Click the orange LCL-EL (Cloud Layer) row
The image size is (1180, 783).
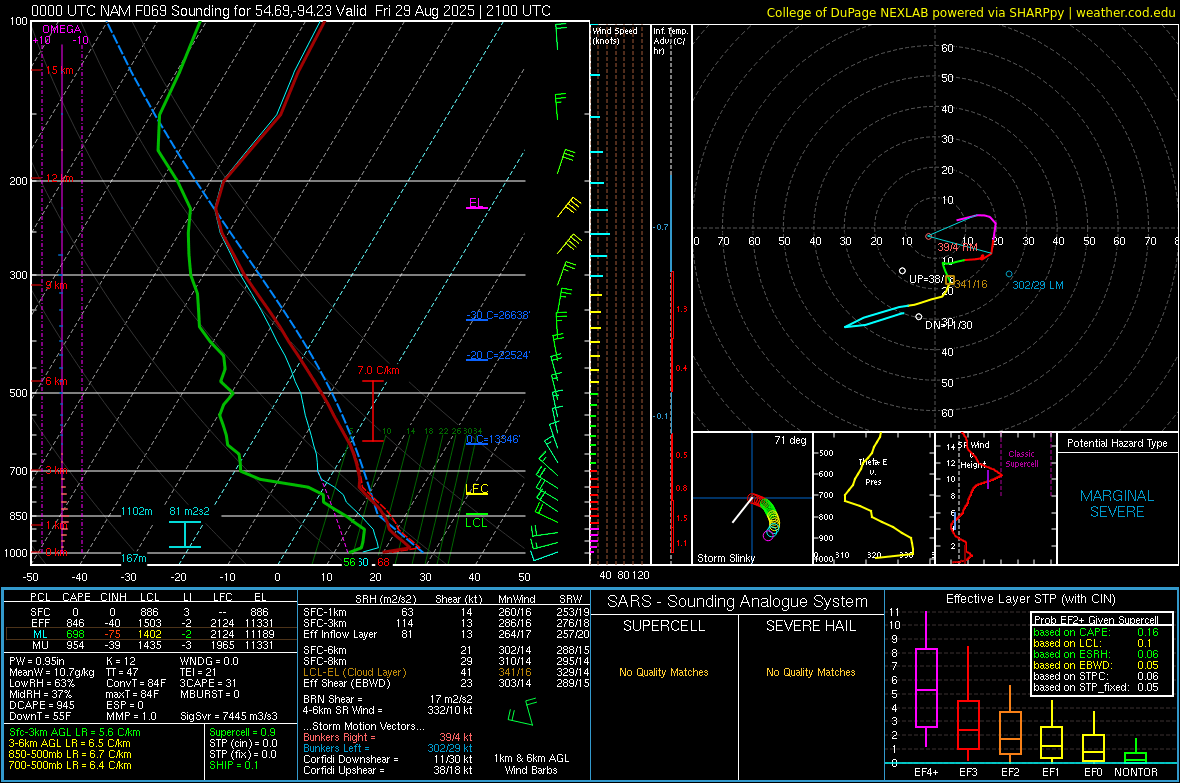446,672
